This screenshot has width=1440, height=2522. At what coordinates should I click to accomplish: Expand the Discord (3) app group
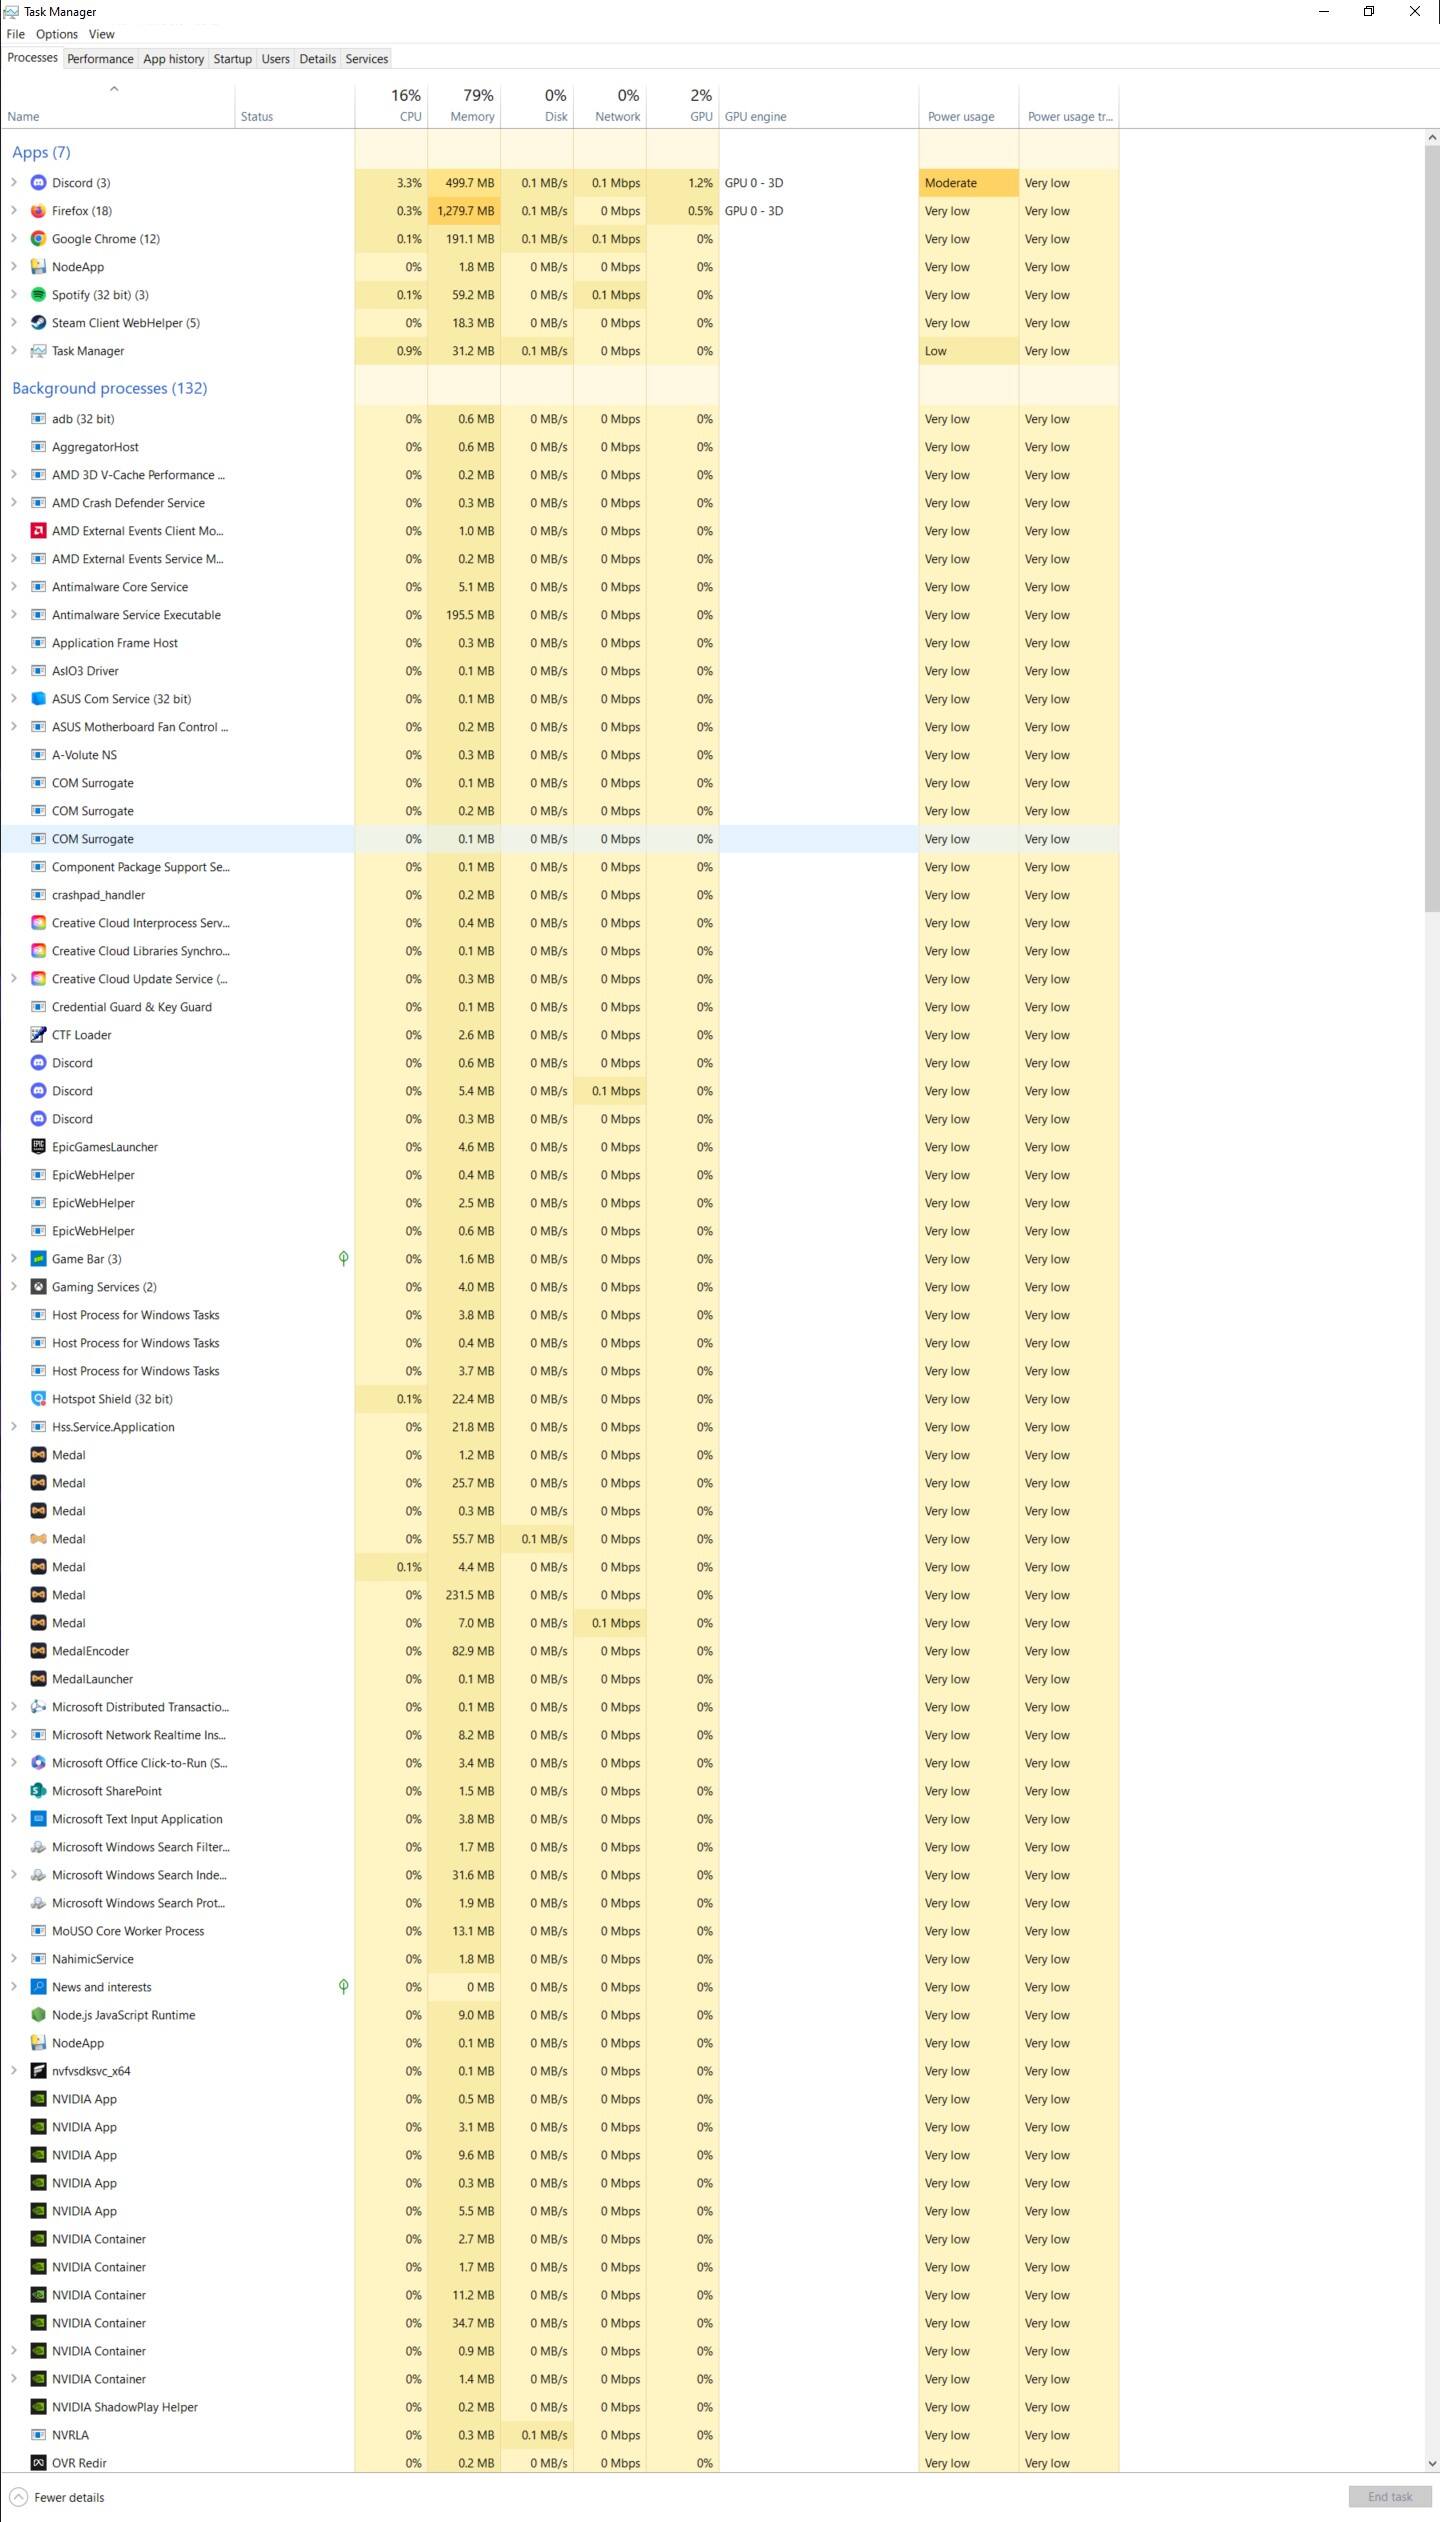pyautogui.click(x=14, y=183)
